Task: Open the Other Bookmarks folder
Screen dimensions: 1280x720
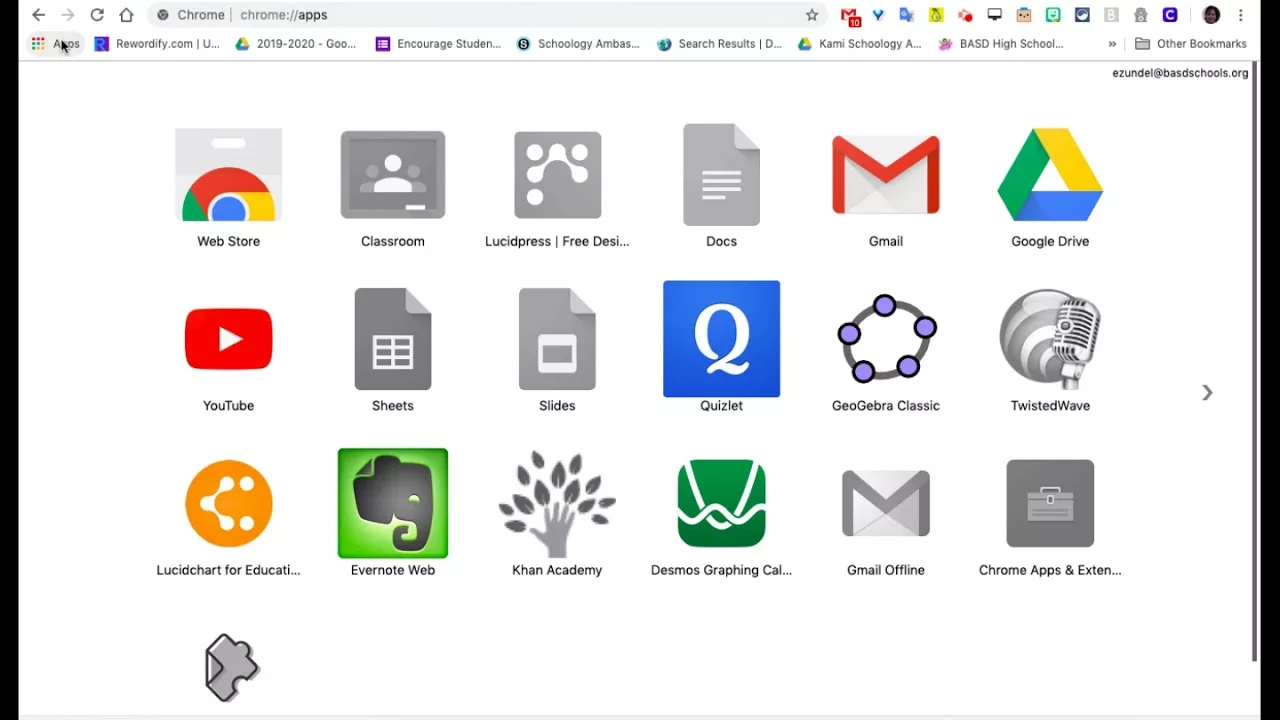Action: (x=1191, y=43)
